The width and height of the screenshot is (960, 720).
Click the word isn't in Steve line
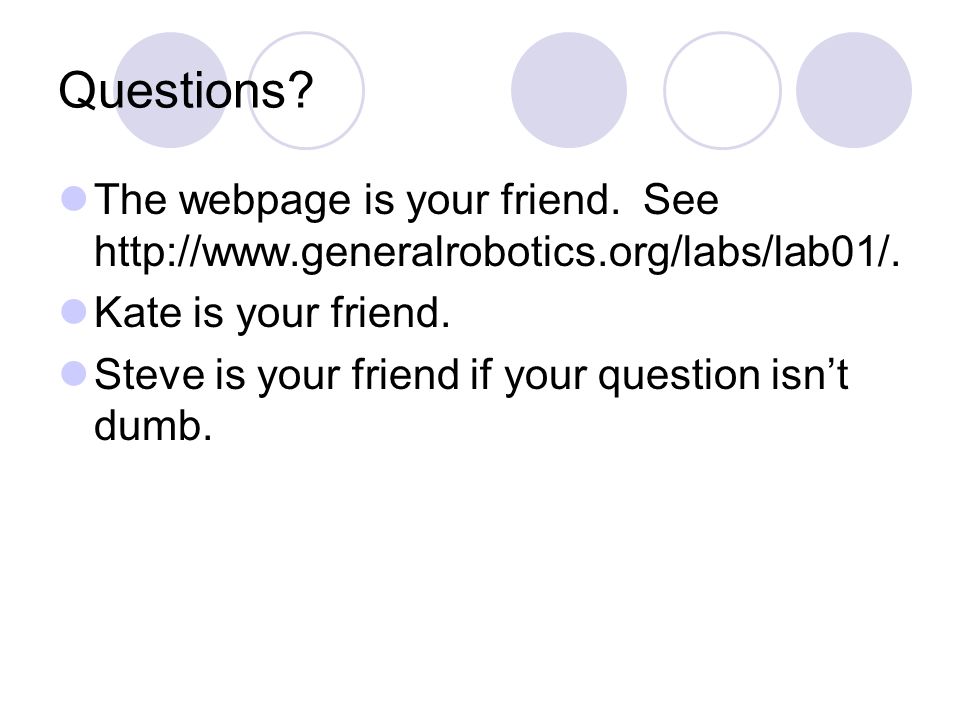point(809,374)
